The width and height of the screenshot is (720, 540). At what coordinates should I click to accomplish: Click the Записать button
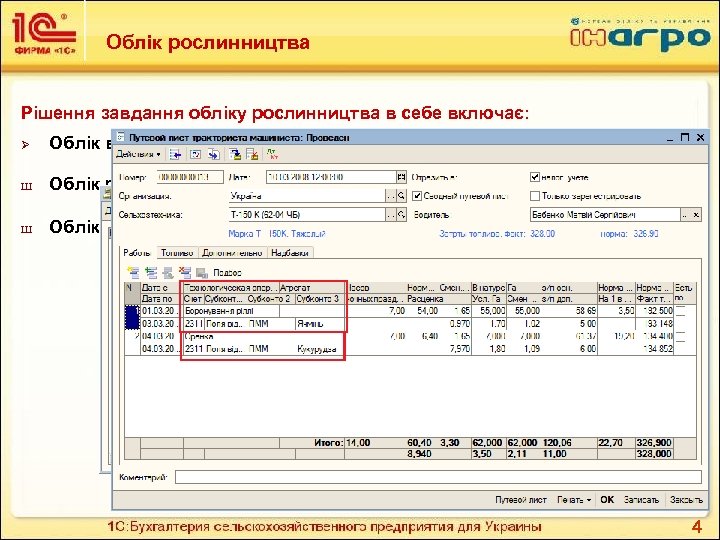pyautogui.click(x=641, y=500)
